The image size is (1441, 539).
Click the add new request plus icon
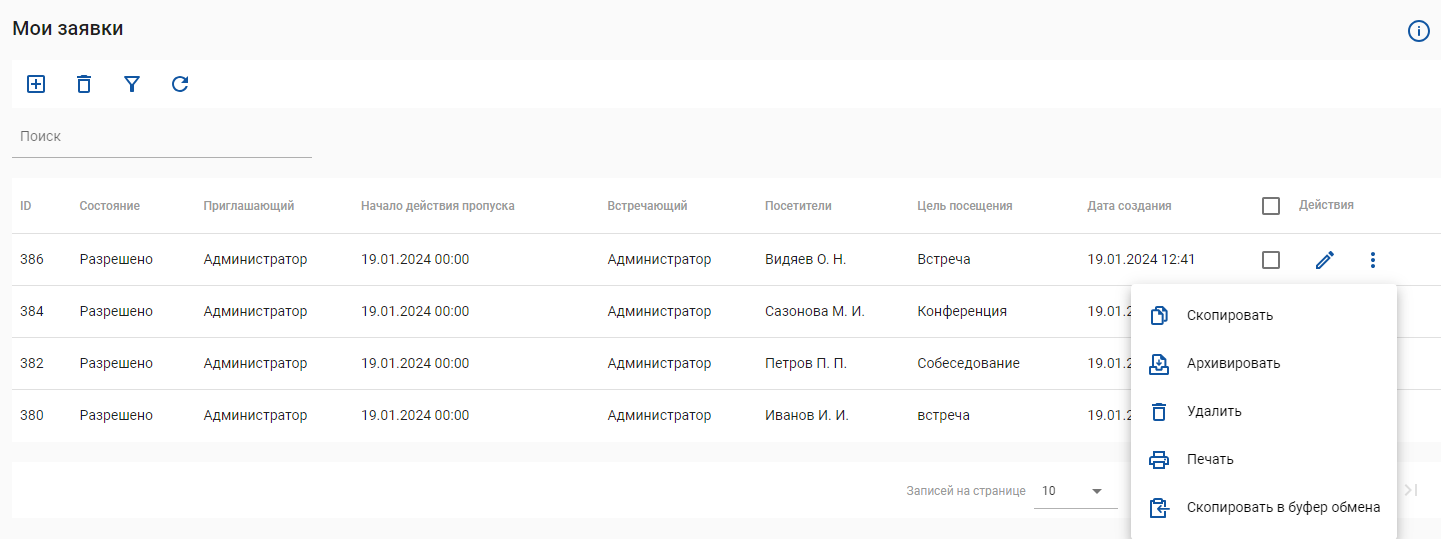(36, 84)
